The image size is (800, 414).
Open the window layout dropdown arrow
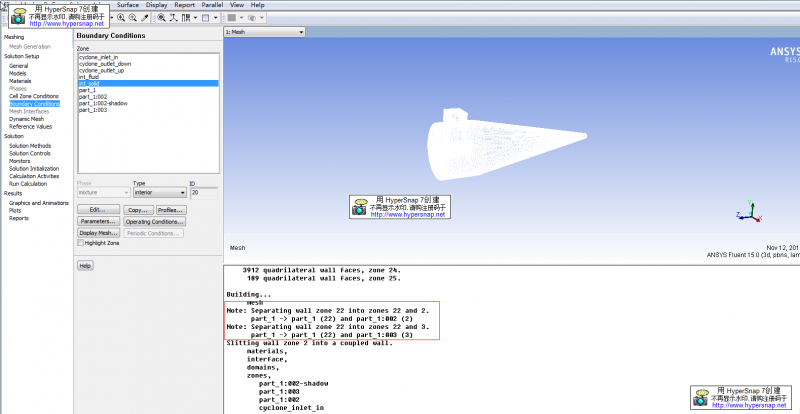216,18
